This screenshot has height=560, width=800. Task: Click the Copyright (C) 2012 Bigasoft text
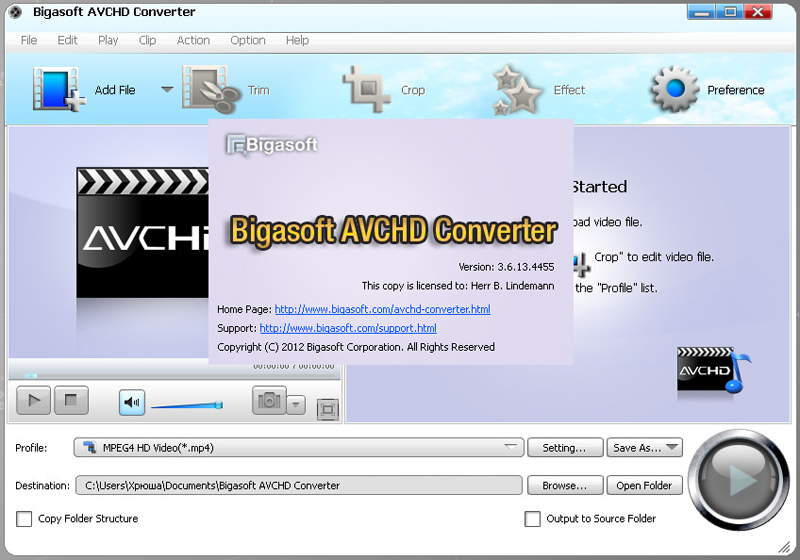tap(356, 347)
